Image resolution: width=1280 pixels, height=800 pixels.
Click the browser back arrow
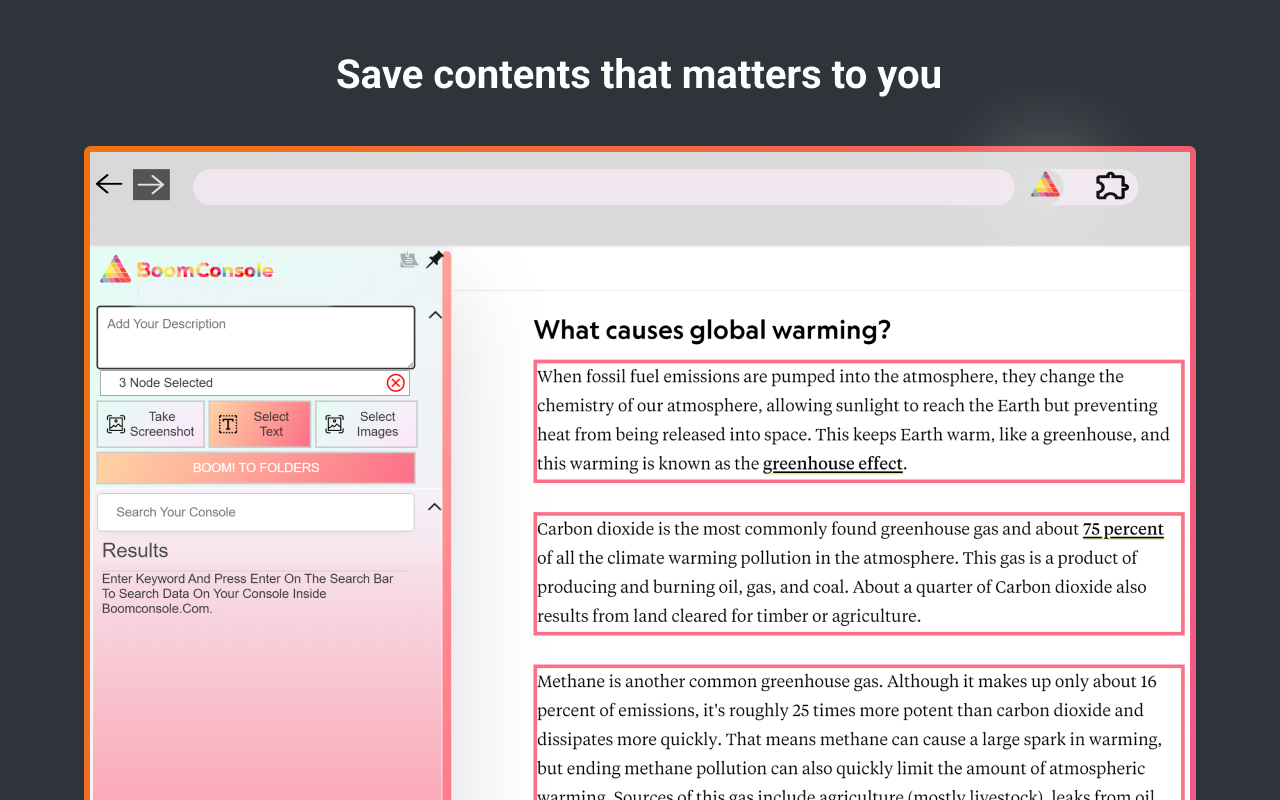point(109,184)
